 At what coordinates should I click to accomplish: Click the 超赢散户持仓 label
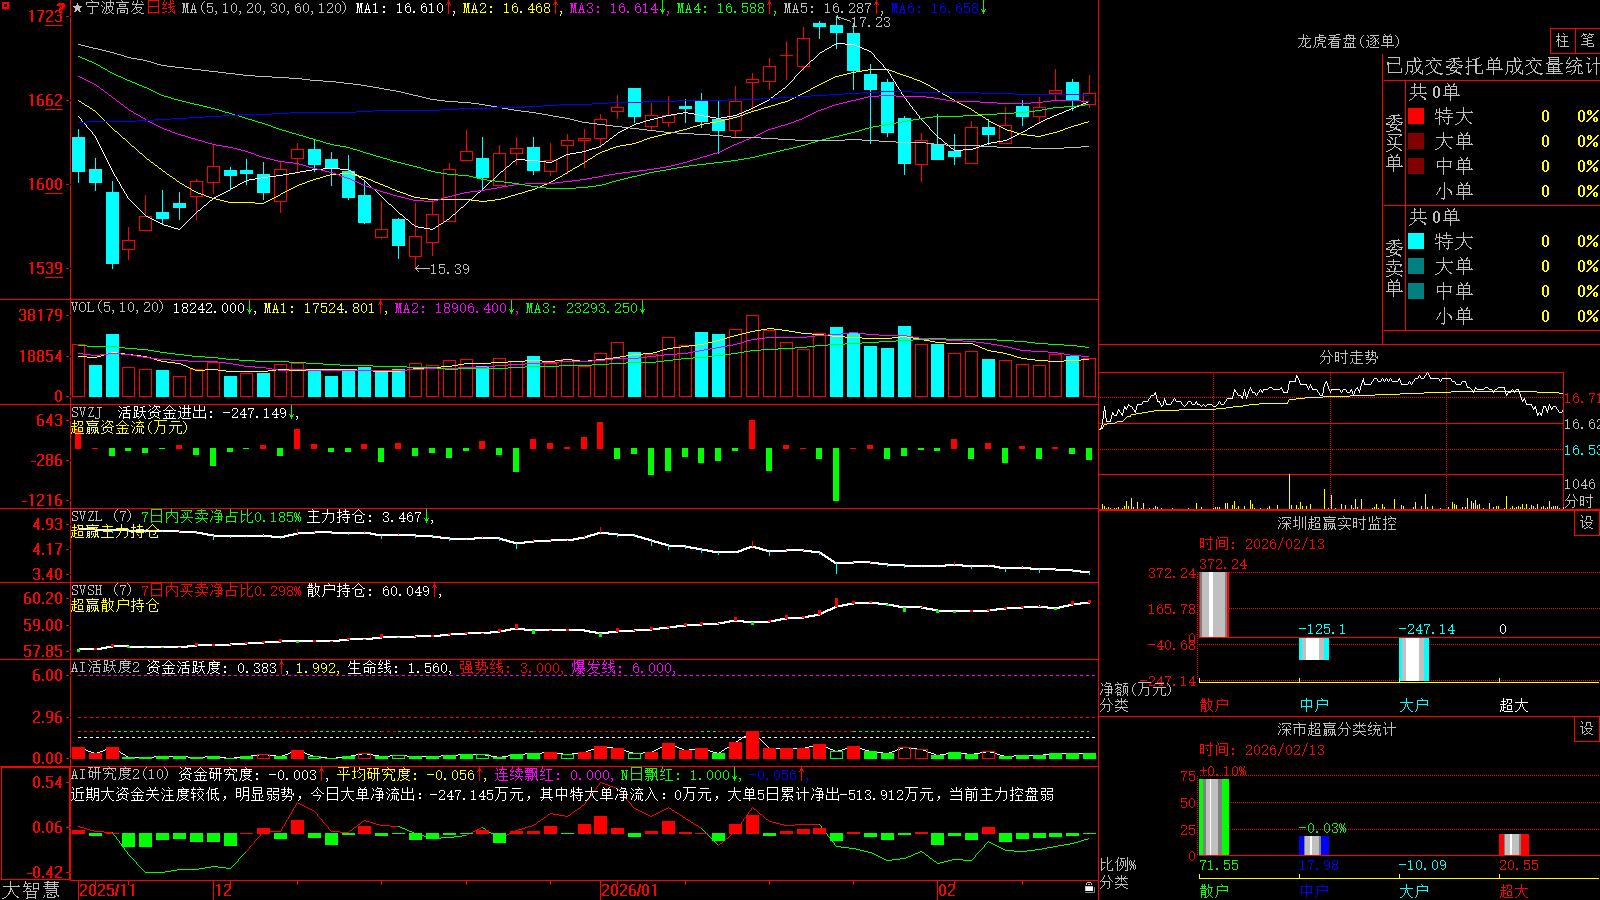click(115, 605)
